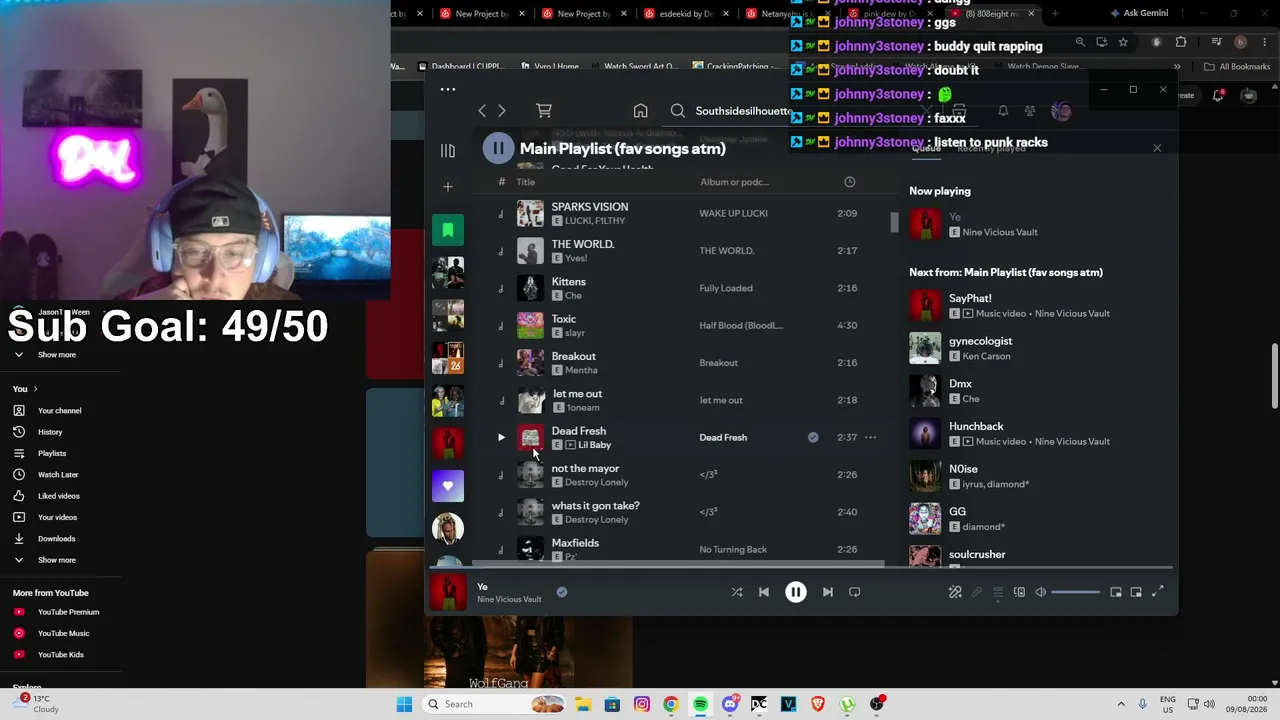The image size is (1280, 720).
Task: Open the All Bookmarks folder
Action: [x=1237, y=67]
